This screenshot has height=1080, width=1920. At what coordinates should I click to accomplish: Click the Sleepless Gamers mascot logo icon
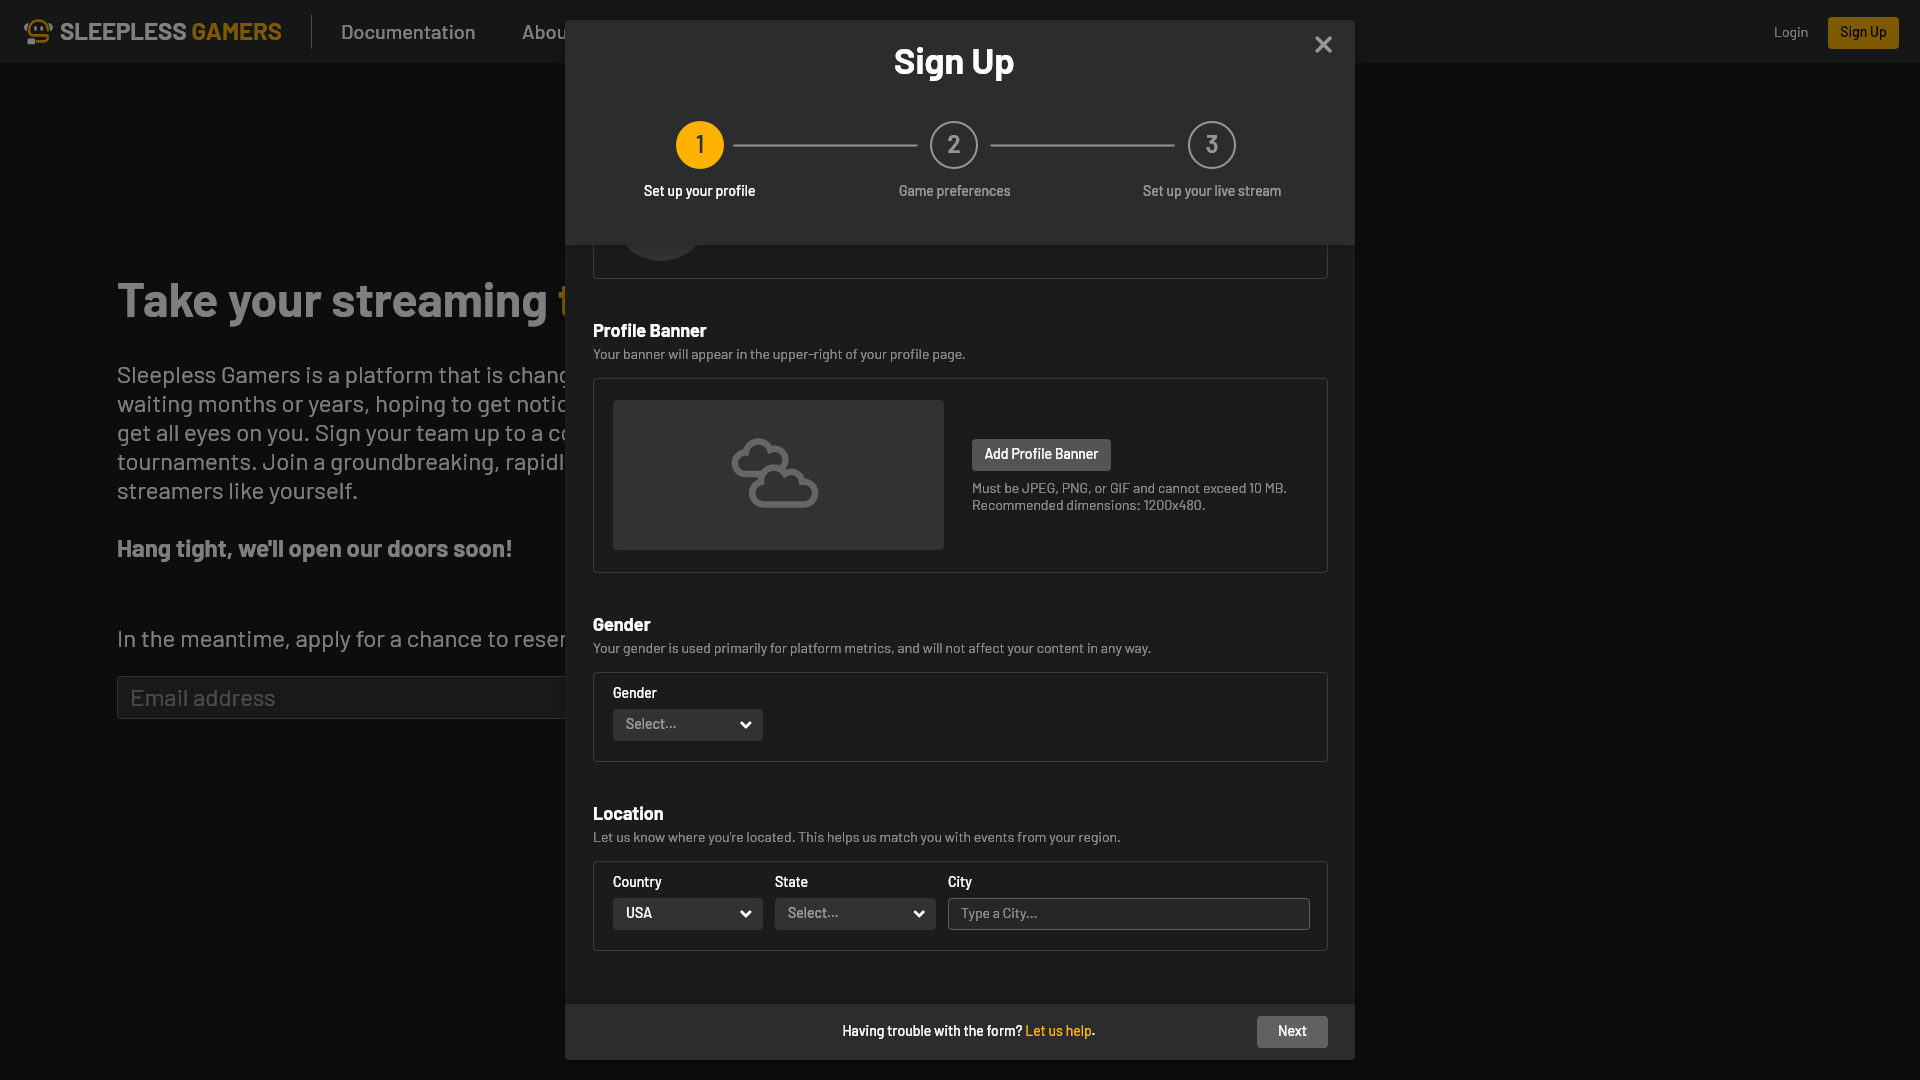(38, 32)
